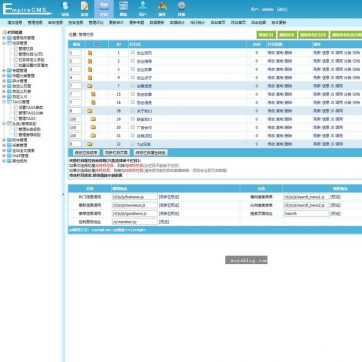Click the file icon of column ID 1
Screen dimensions: 362x362
90,53
